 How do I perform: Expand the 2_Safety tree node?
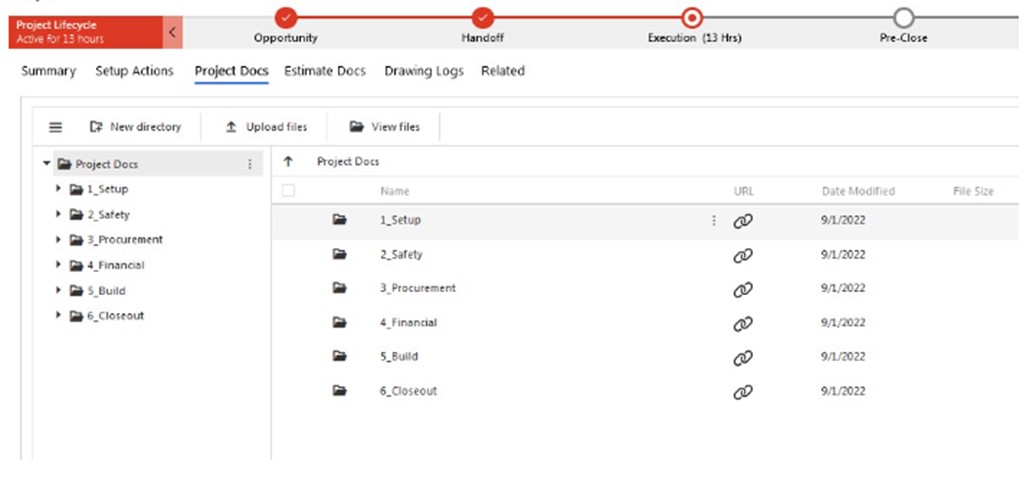(59, 214)
